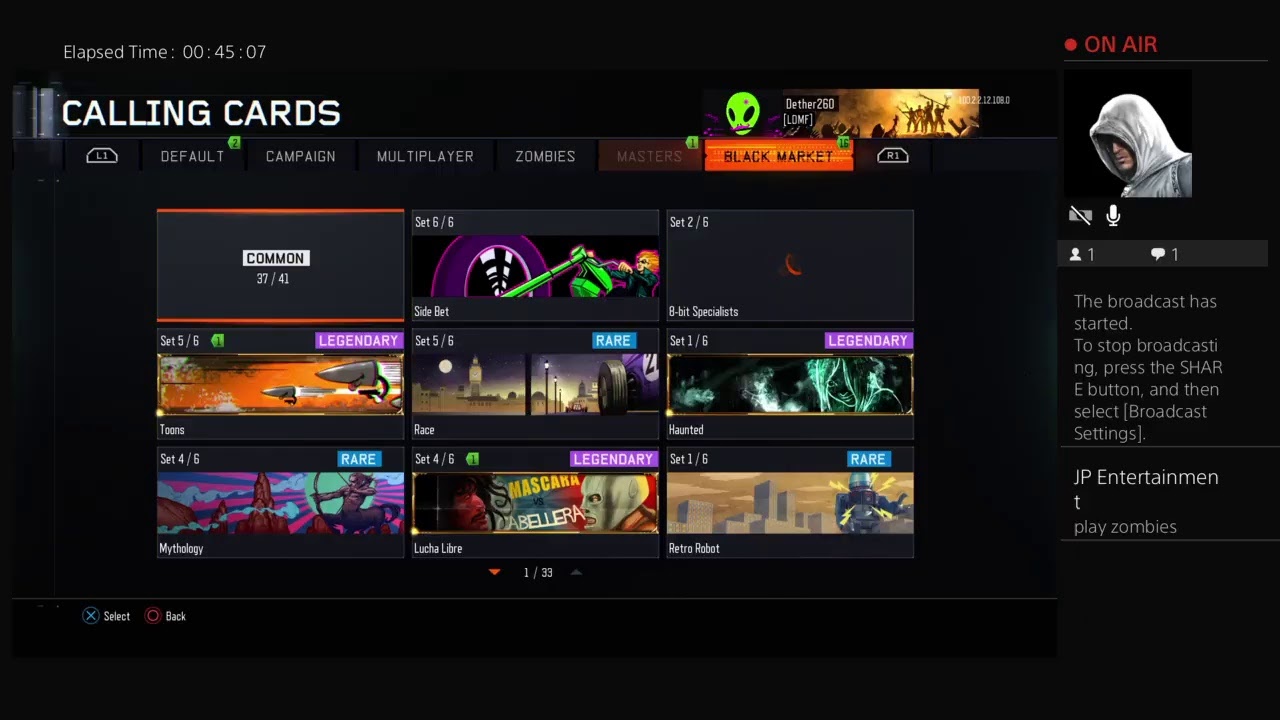Click the Rare label on Retro Robot
The image size is (1280, 720).
pos(868,459)
